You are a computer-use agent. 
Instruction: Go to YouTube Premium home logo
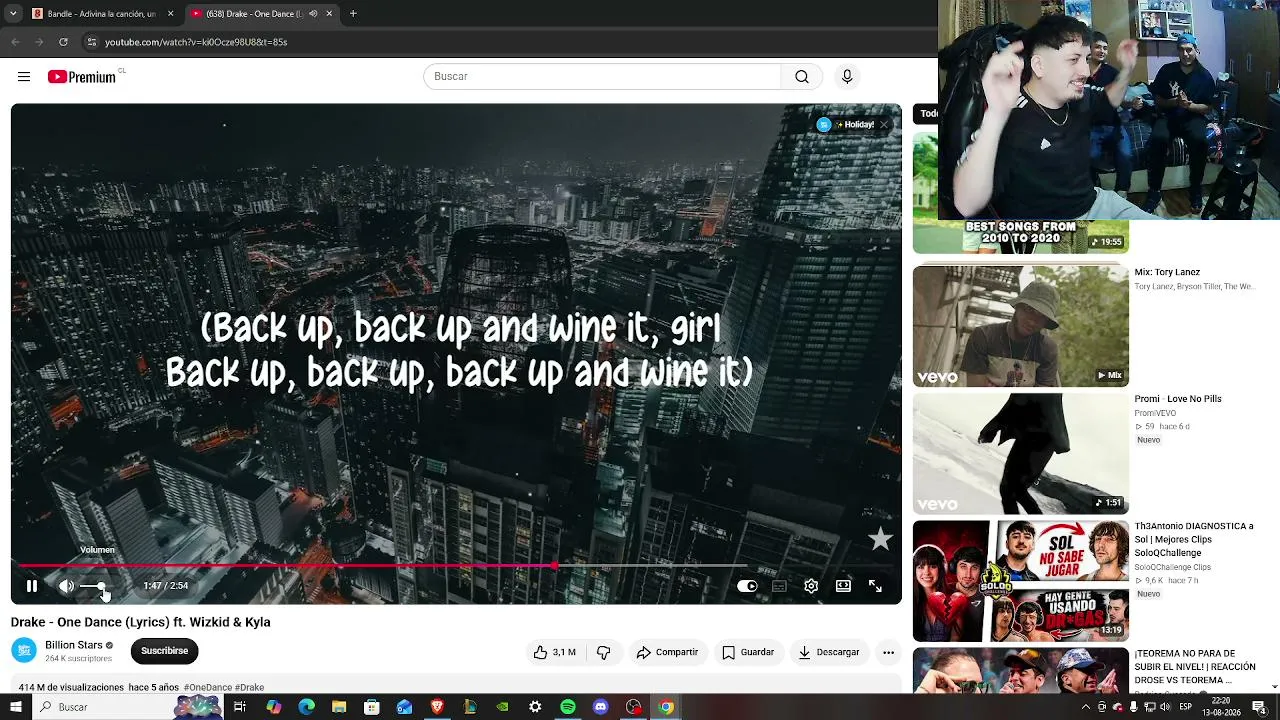[x=82, y=77]
